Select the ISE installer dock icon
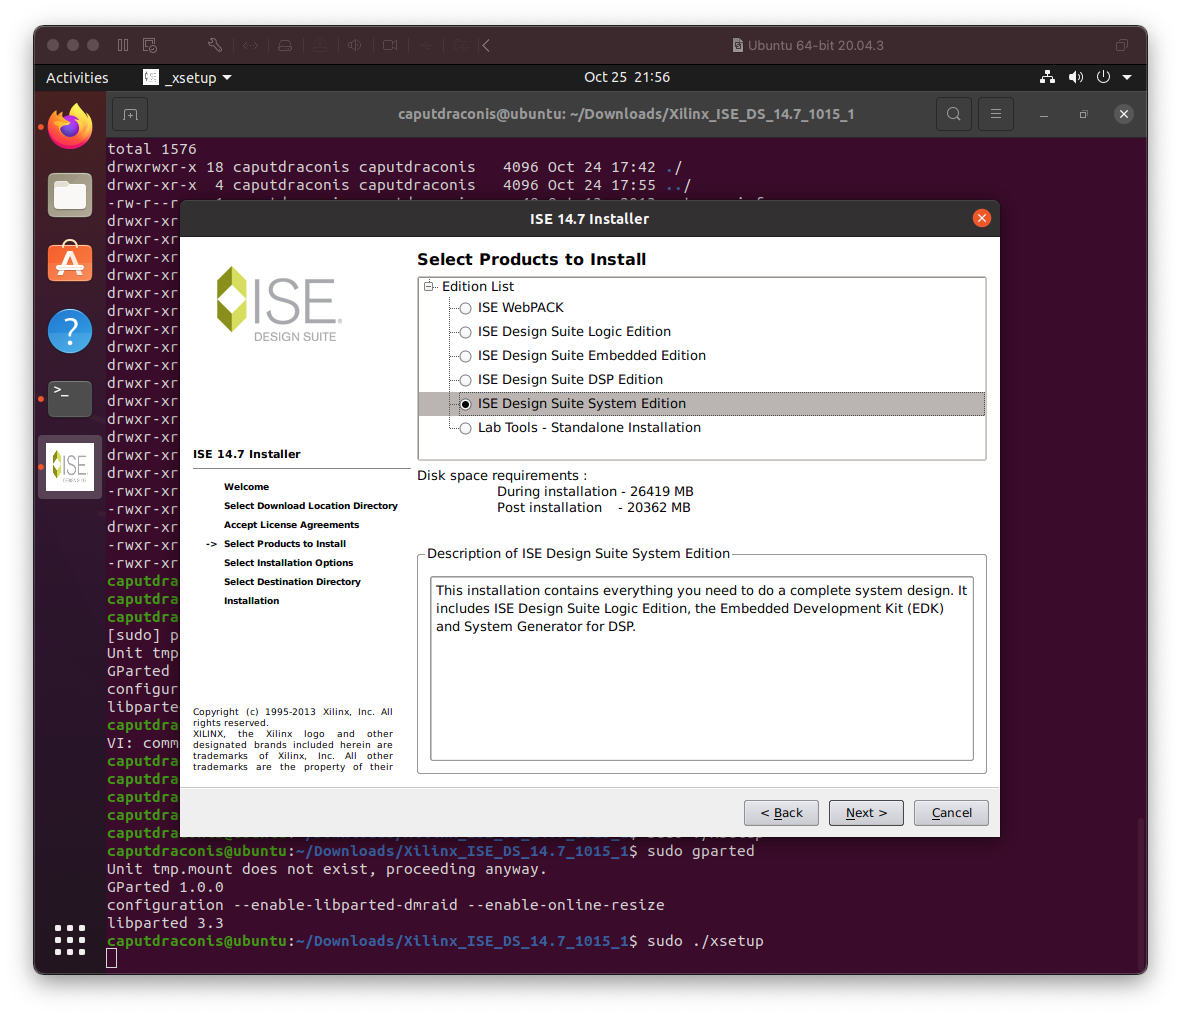Screen dimensions: 1181x1016 click(70, 467)
